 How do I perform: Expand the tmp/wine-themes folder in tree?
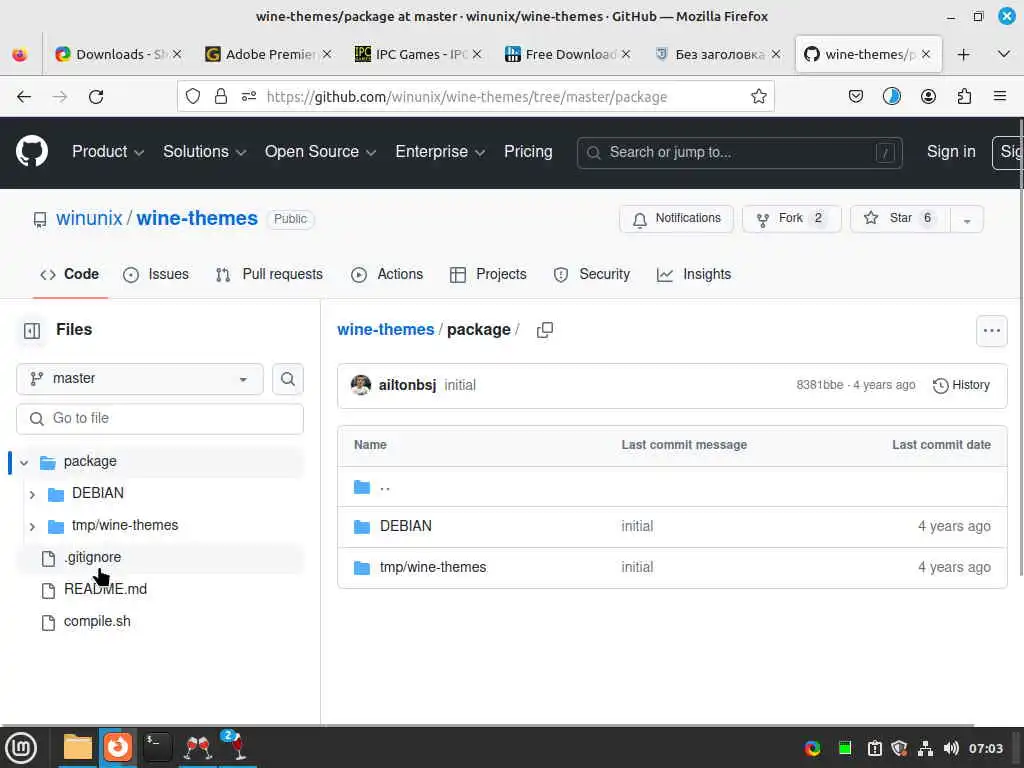(x=32, y=526)
